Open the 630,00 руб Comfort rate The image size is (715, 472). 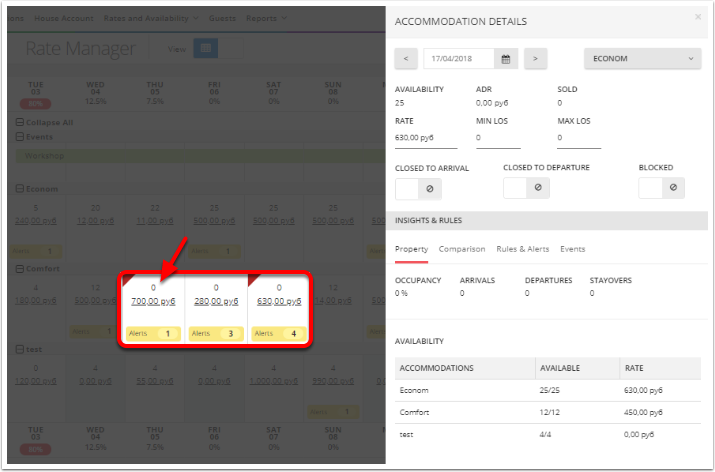coord(279,301)
